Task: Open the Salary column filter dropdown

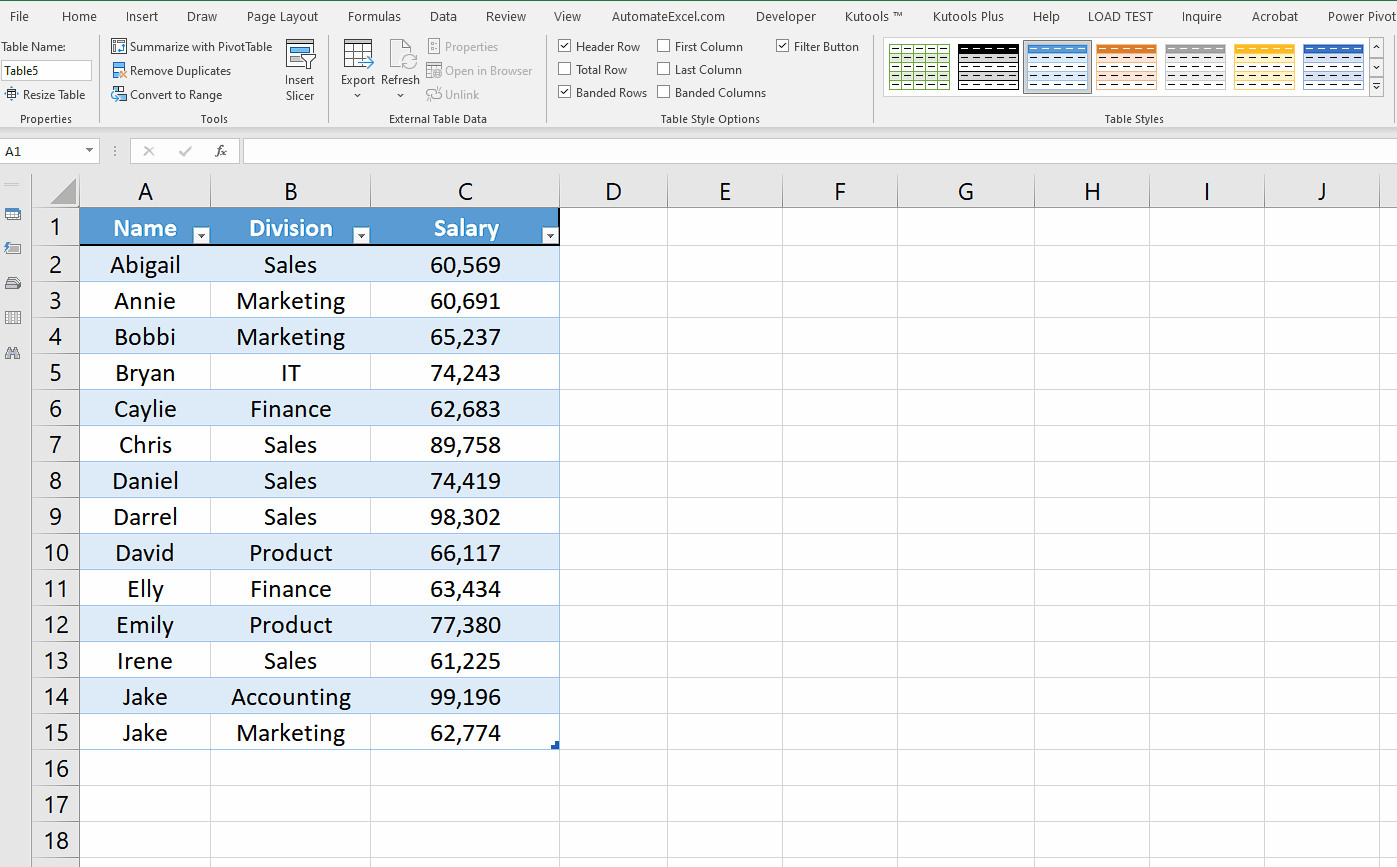Action: click(x=549, y=234)
